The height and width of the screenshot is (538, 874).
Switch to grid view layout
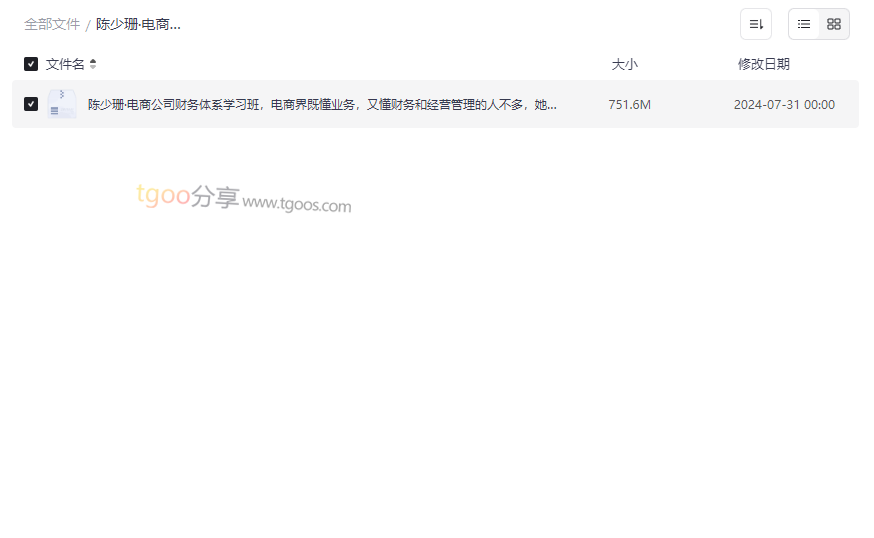[x=834, y=24]
